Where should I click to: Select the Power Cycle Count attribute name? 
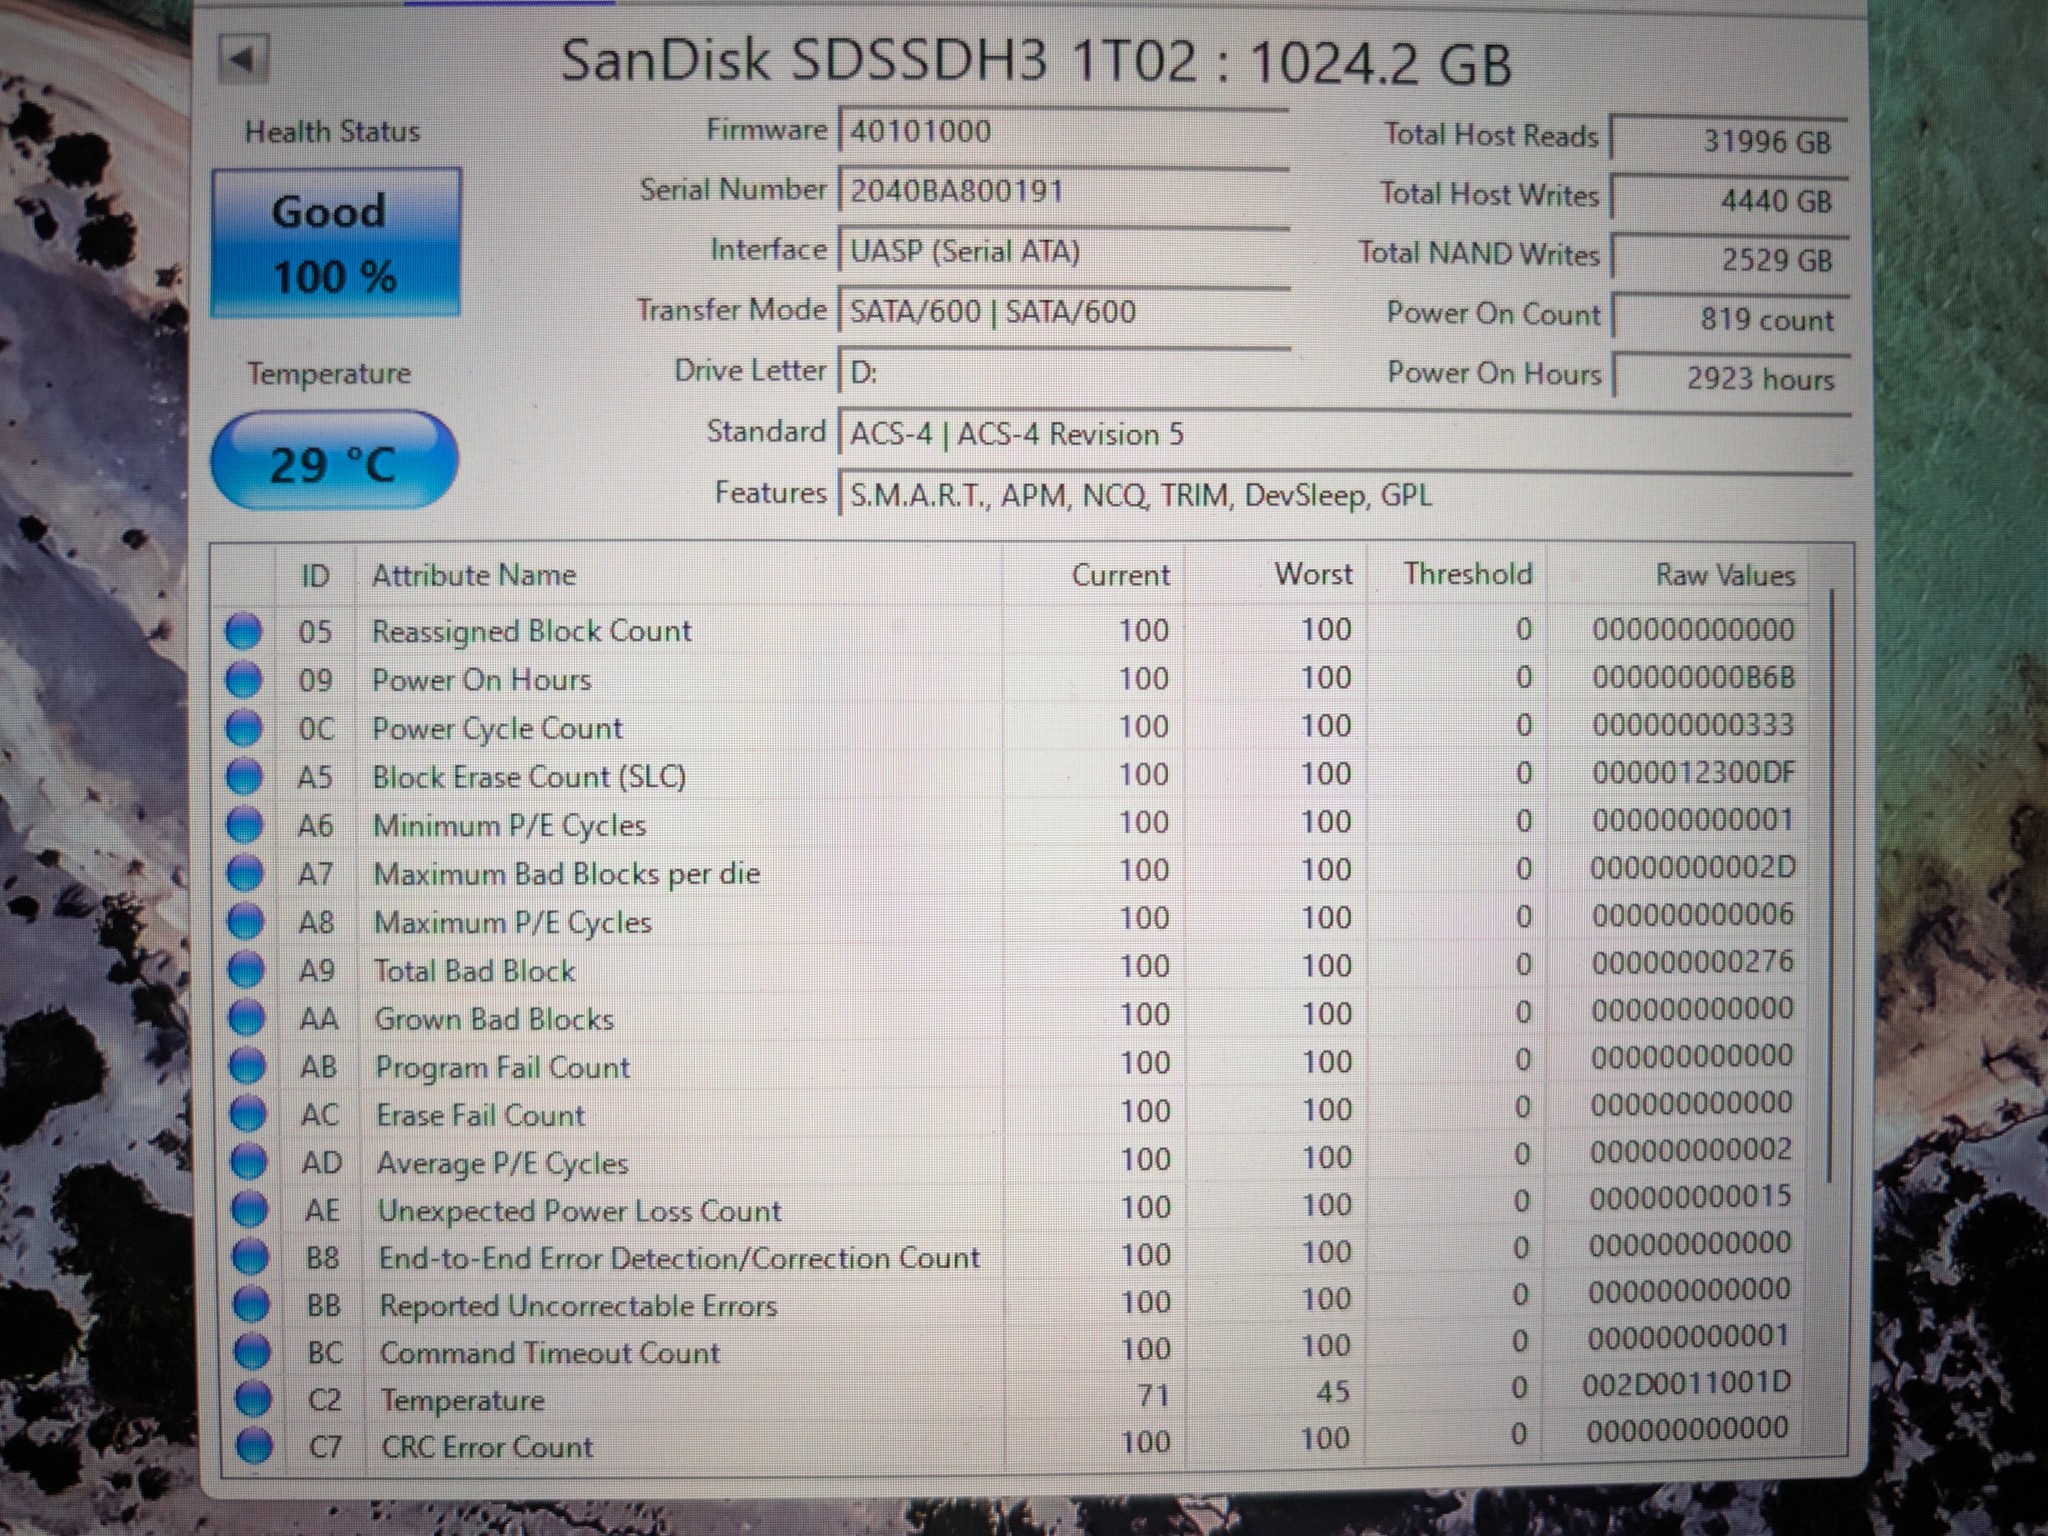tap(497, 729)
